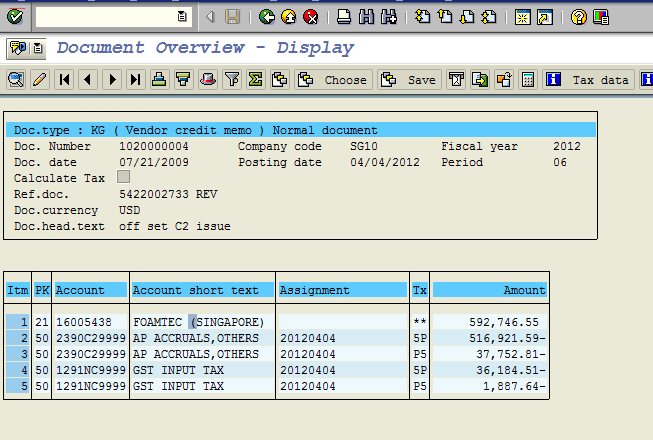The width and height of the screenshot is (653, 440).
Task: Click the Save layout button
Action: pyautogui.click(x=409, y=80)
